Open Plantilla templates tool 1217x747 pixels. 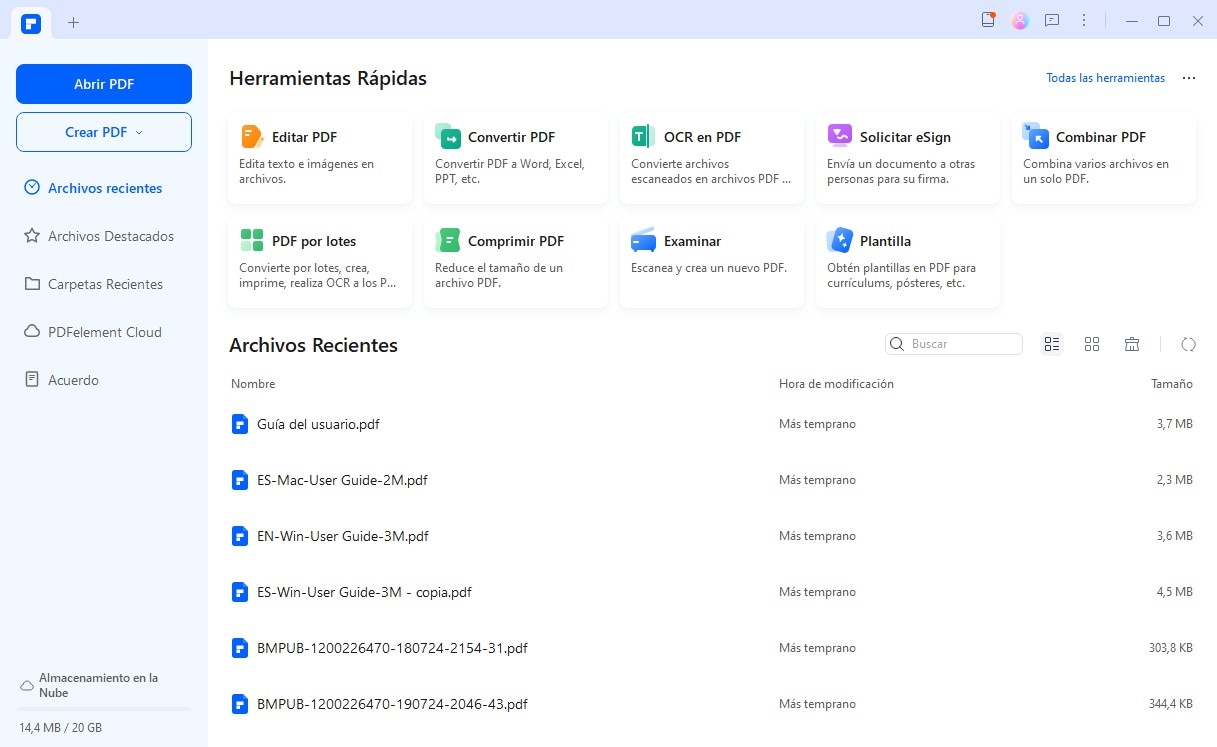[908, 262]
